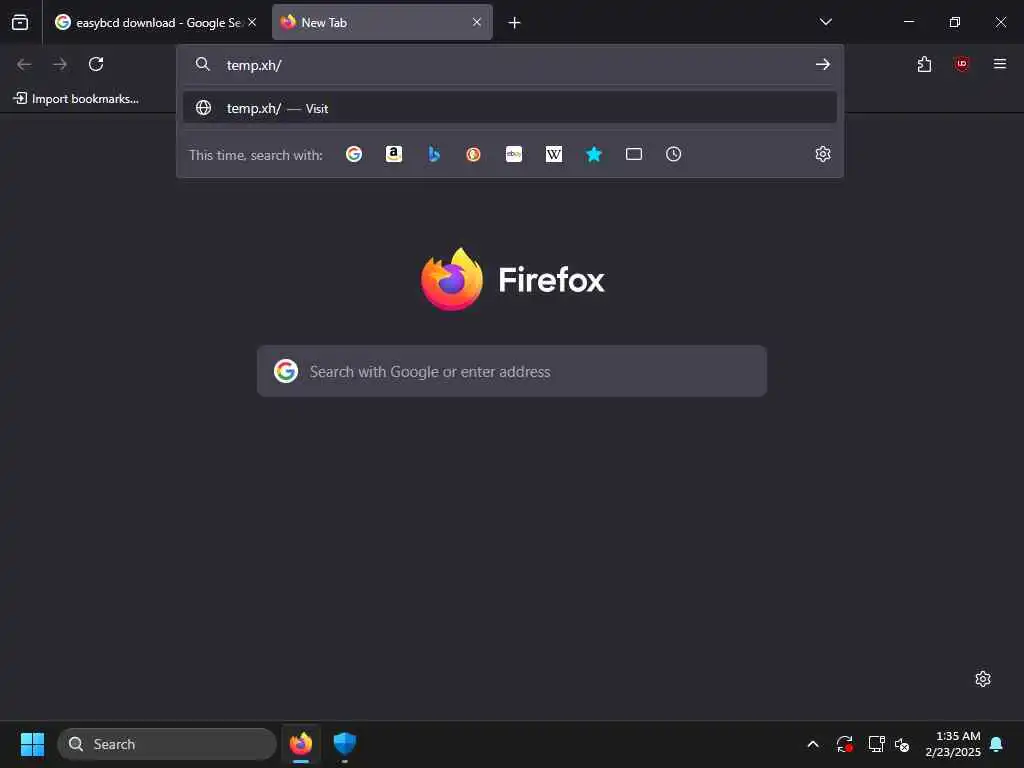Open a new tab with plus button

point(515,23)
